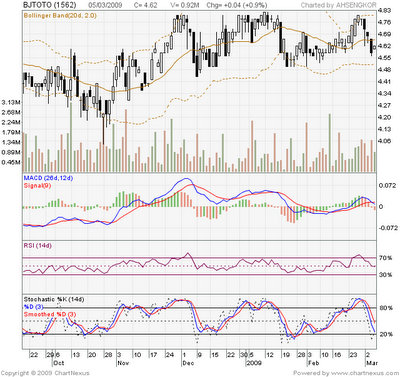Screen dimensions: 400x377
Task: Click the %D (3) legend label
Action: [33, 307]
